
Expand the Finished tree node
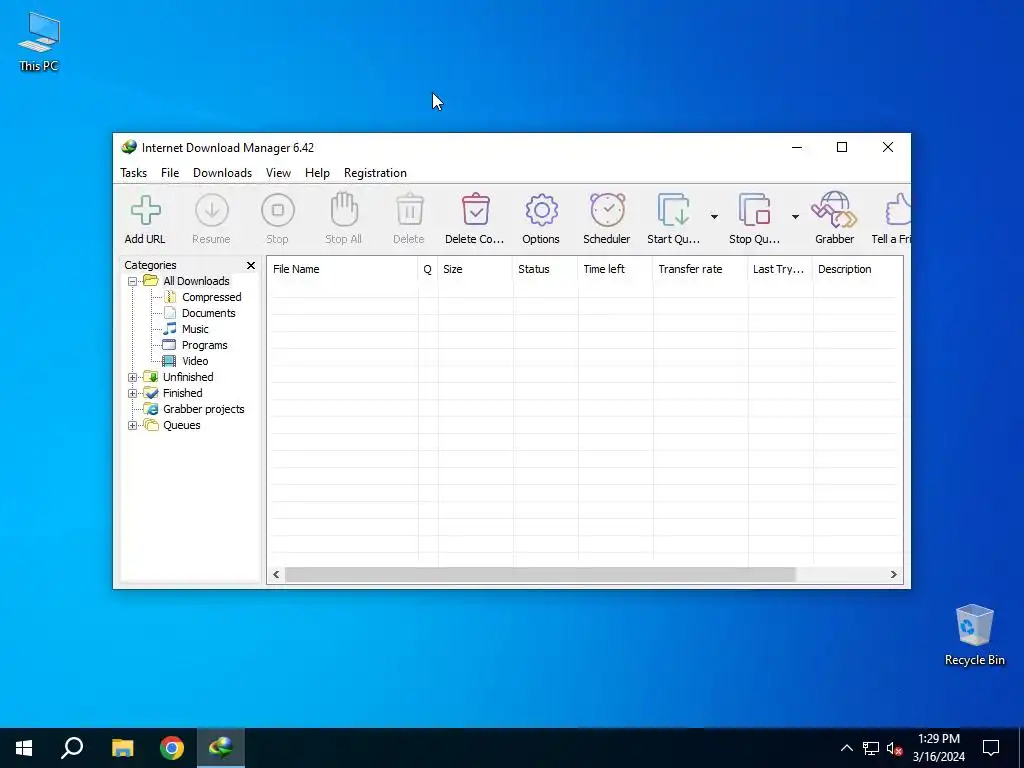click(x=133, y=393)
